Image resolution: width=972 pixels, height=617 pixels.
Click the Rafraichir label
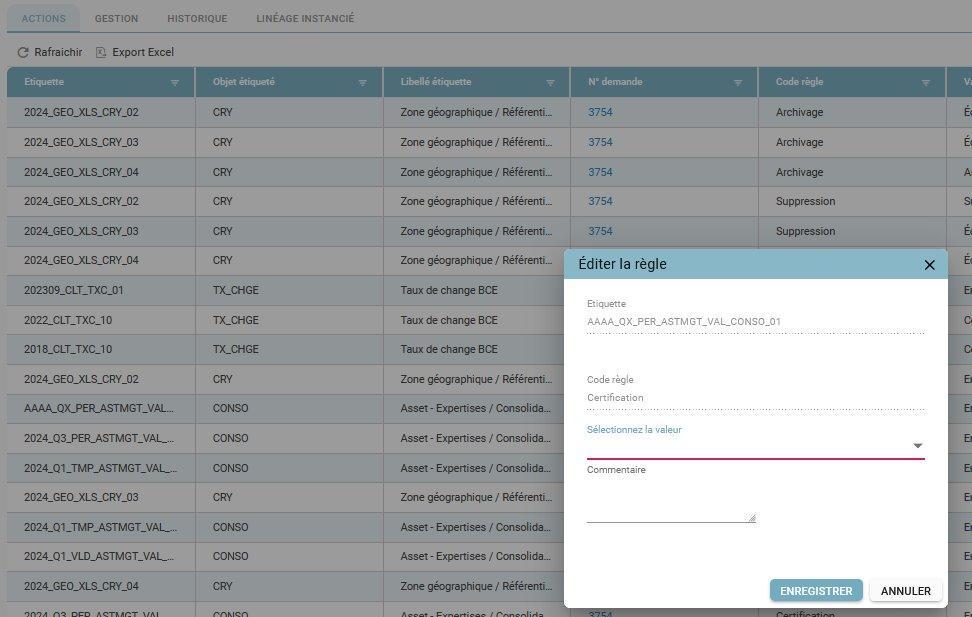(x=58, y=53)
